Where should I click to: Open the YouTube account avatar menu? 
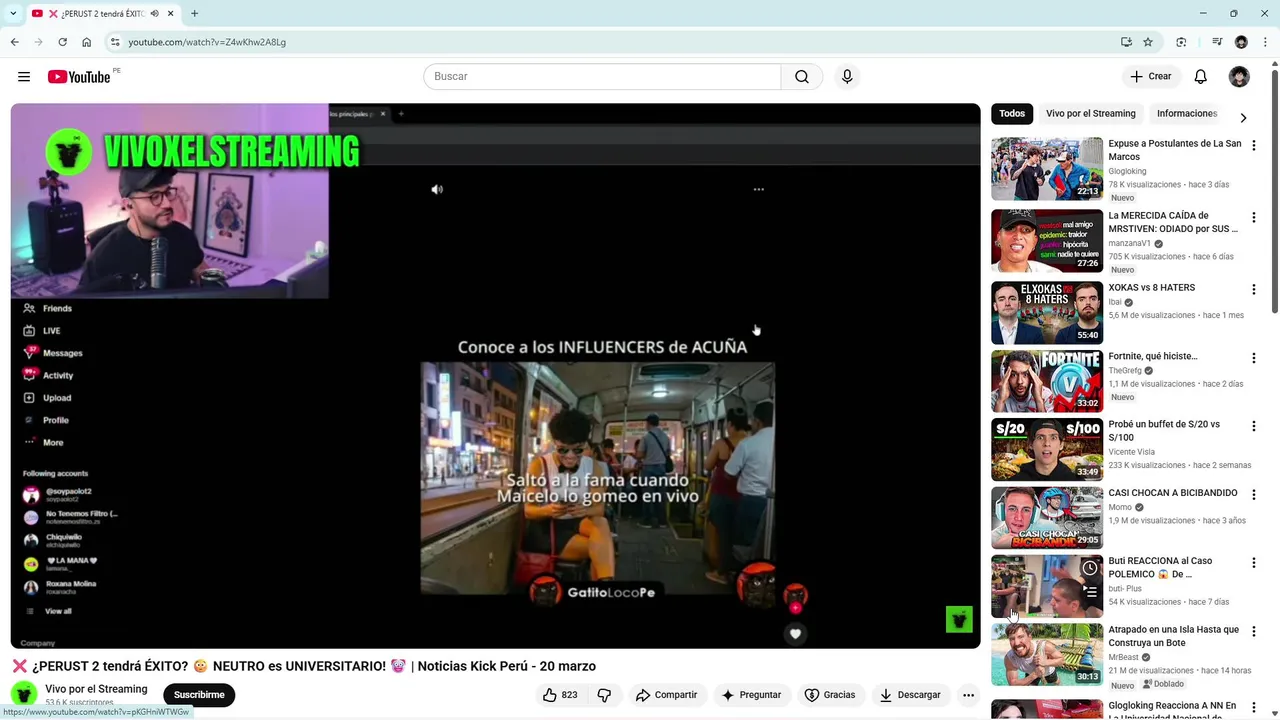pyautogui.click(x=1239, y=77)
